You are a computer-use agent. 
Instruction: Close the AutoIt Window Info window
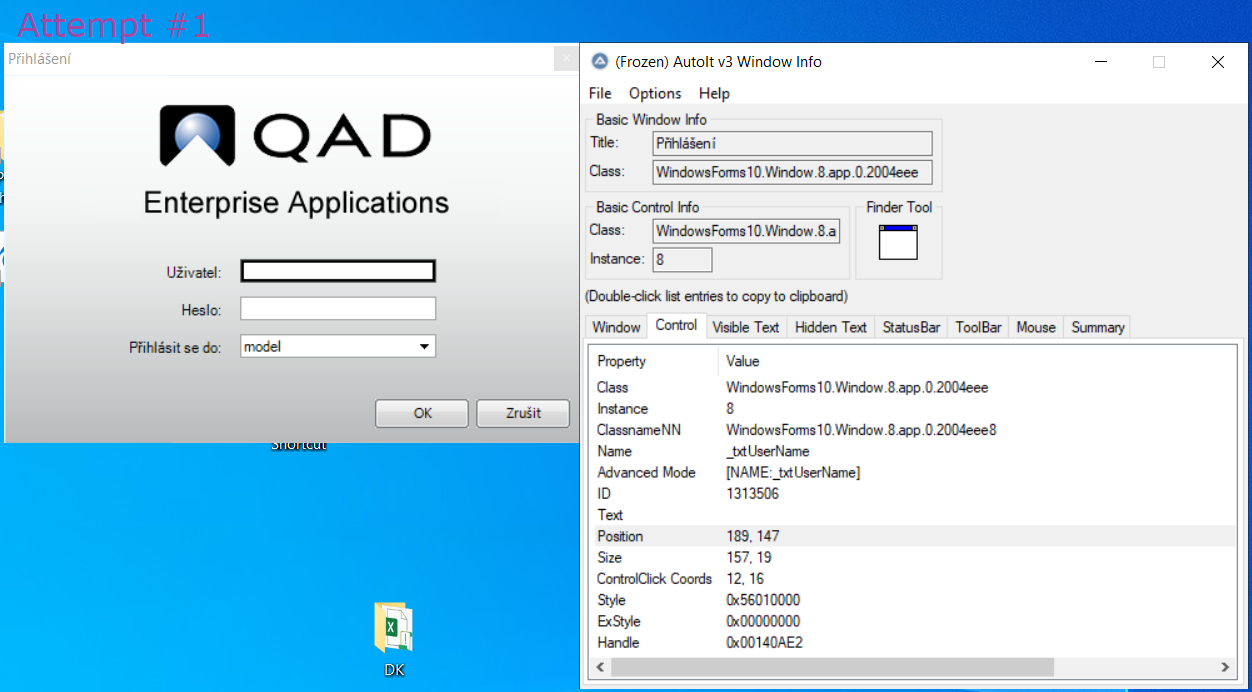coord(1218,62)
